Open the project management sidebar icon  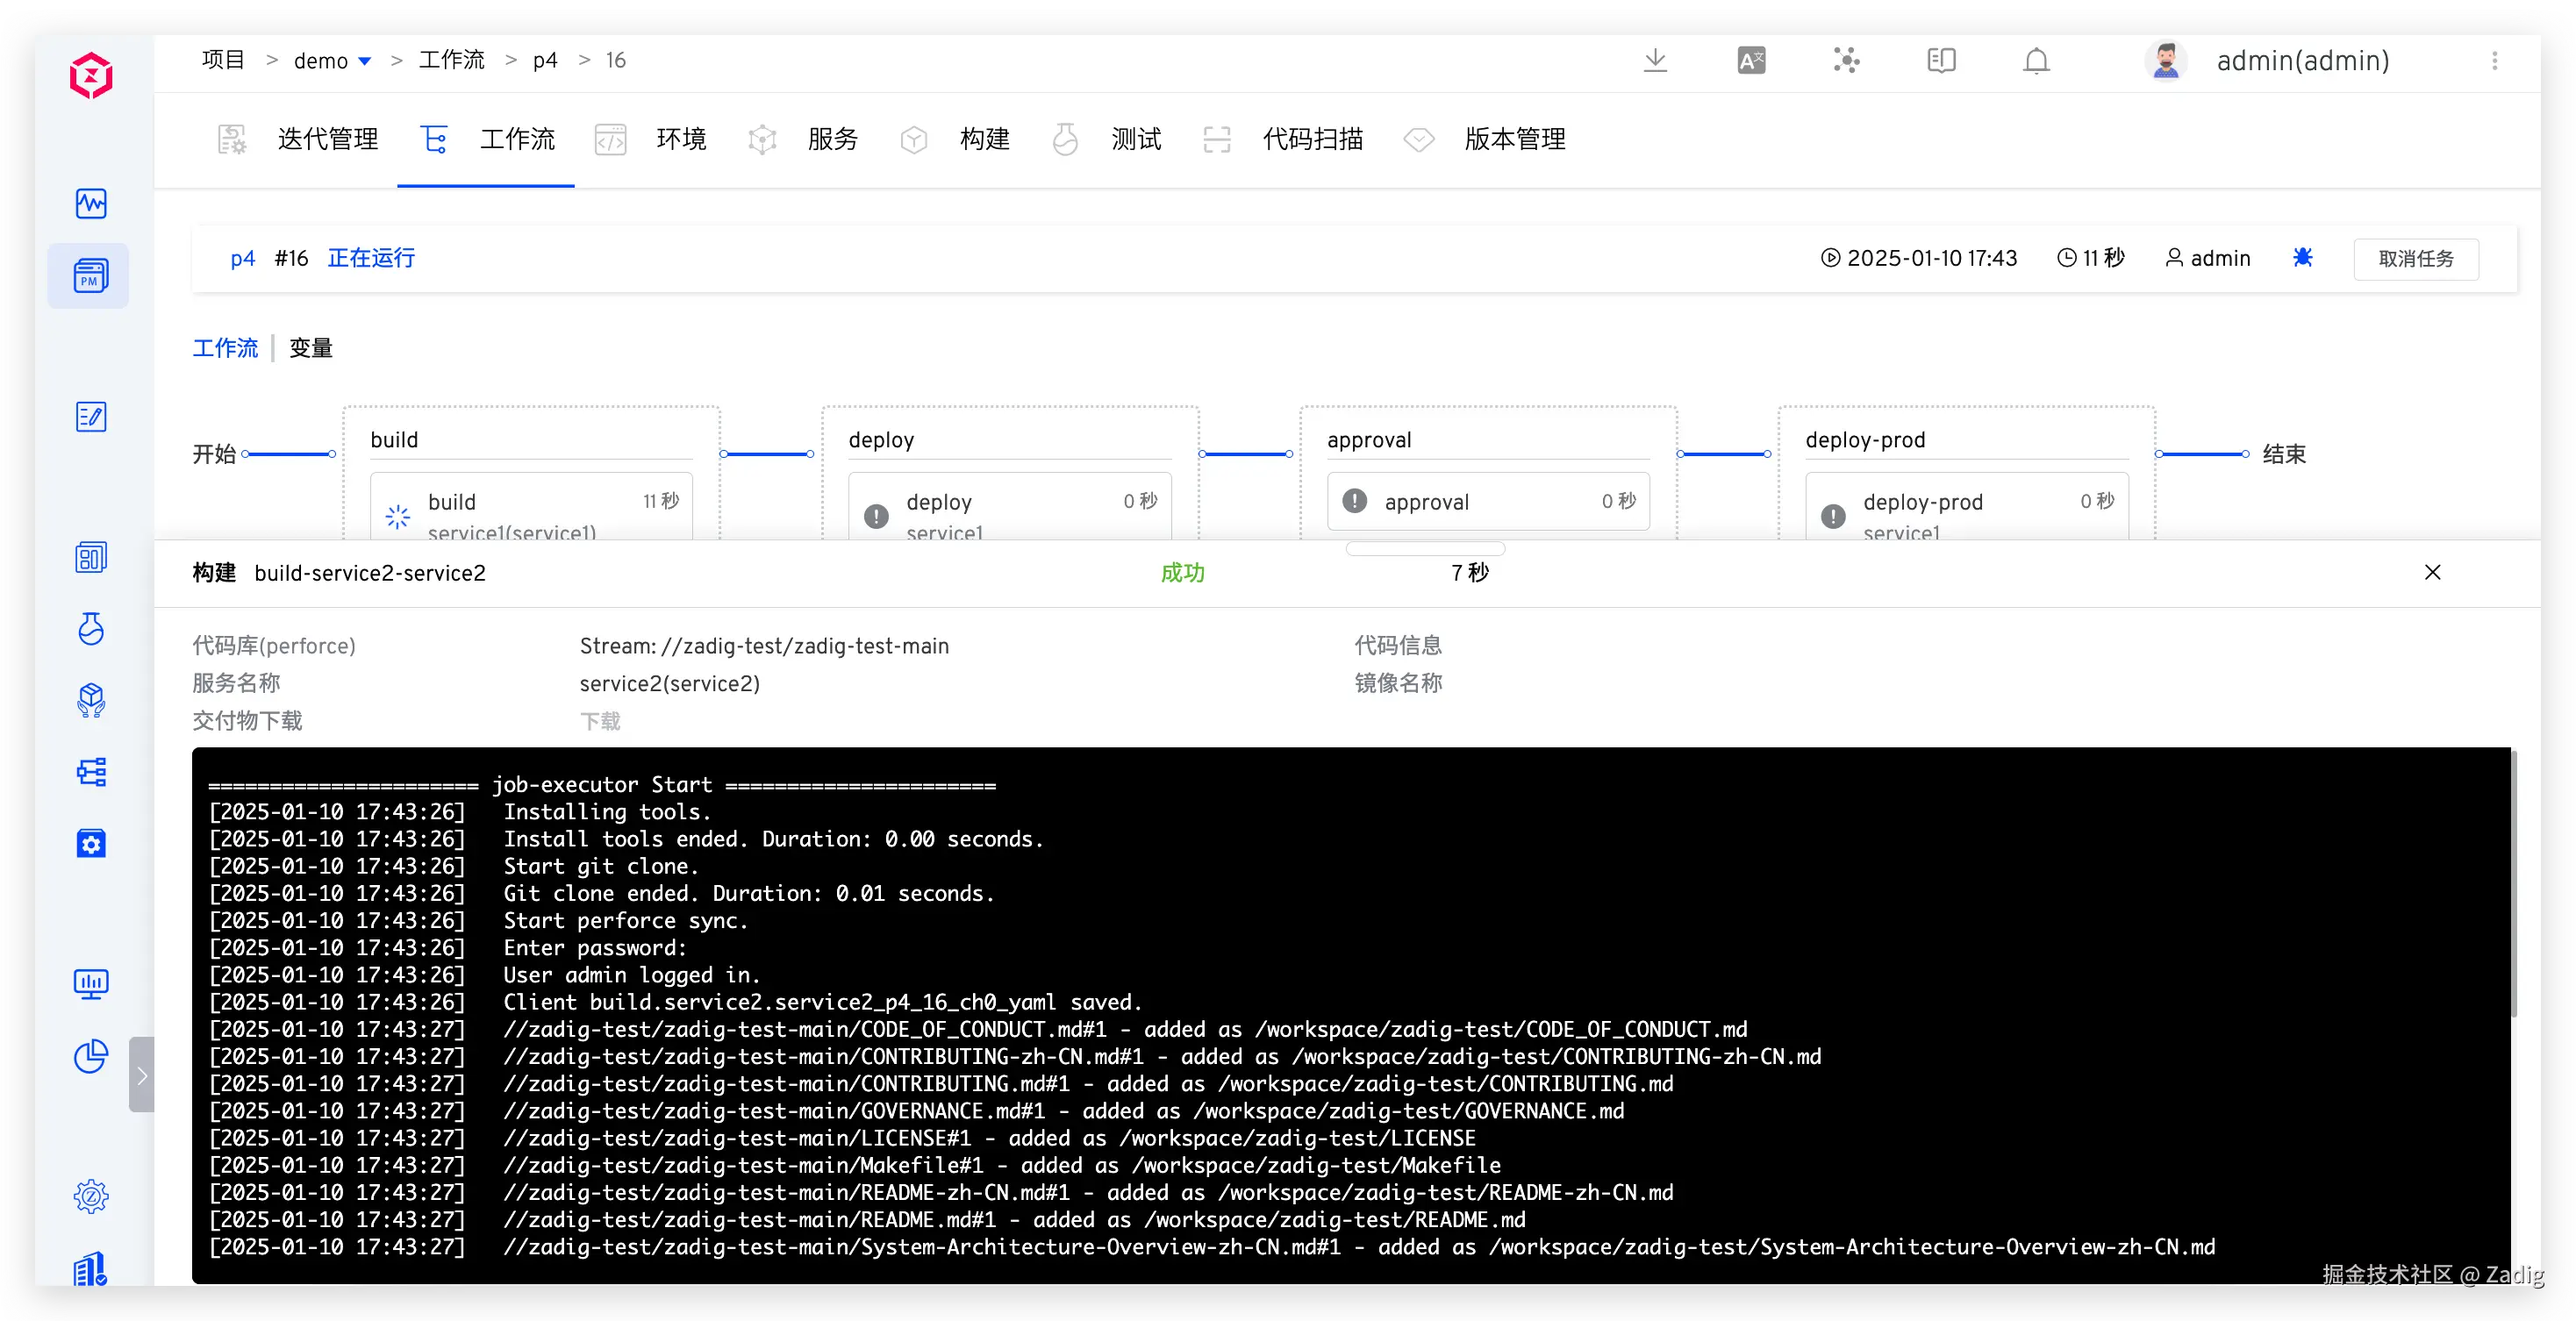(x=91, y=276)
